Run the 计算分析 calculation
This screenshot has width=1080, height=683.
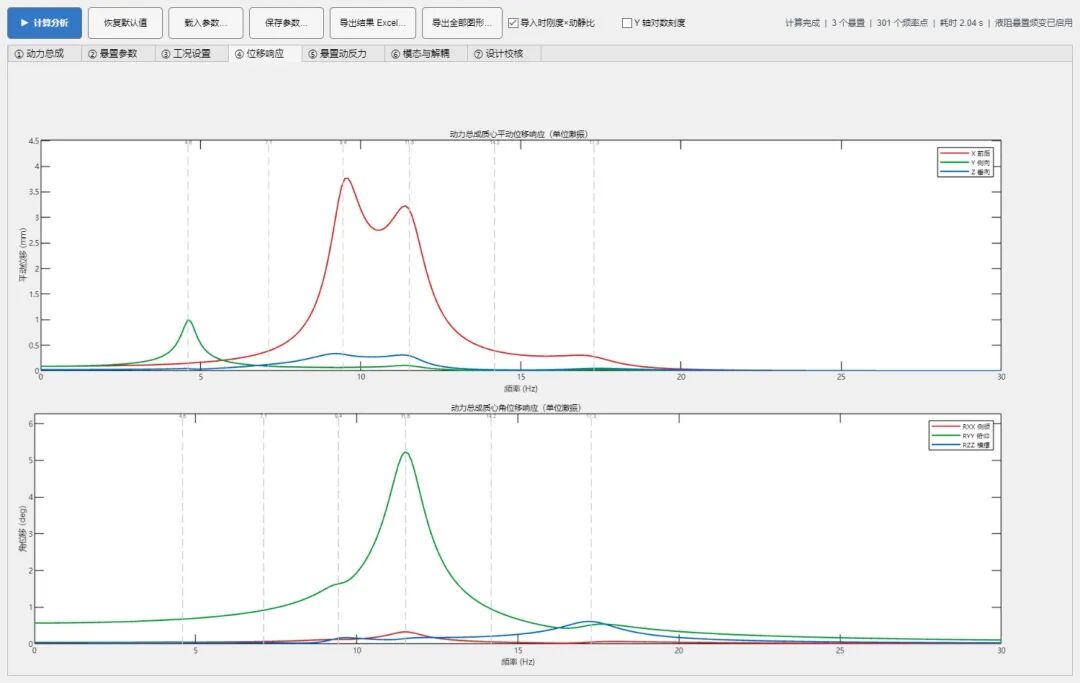tap(45, 23)
